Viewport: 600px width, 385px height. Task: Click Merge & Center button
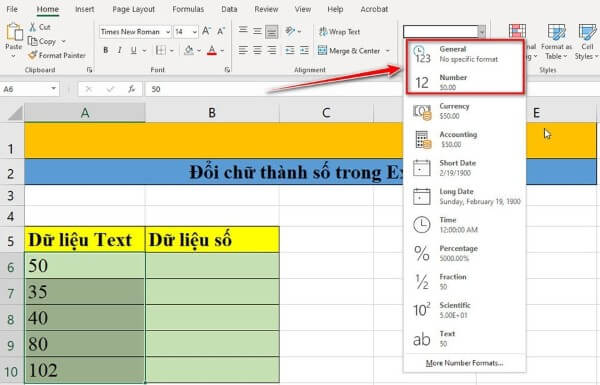tap(349, 51)
